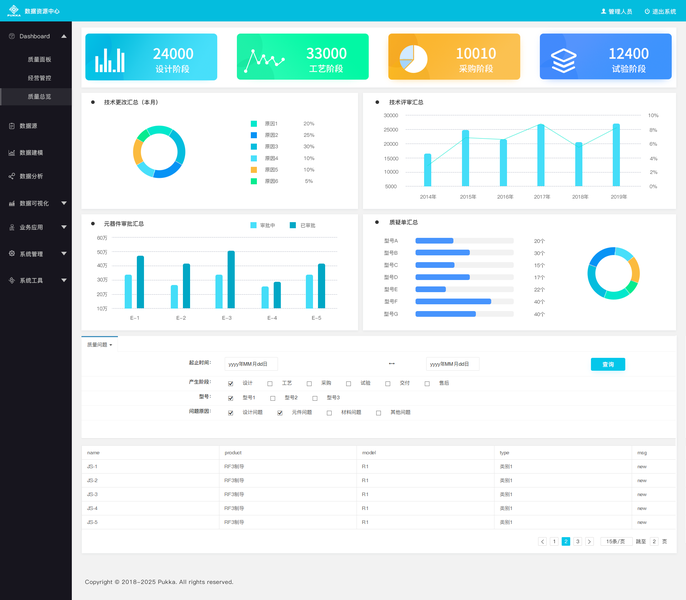The width and height of the screenshot is (686, 600).
Task: Click the 'product' column header
Action: (233, 453)
